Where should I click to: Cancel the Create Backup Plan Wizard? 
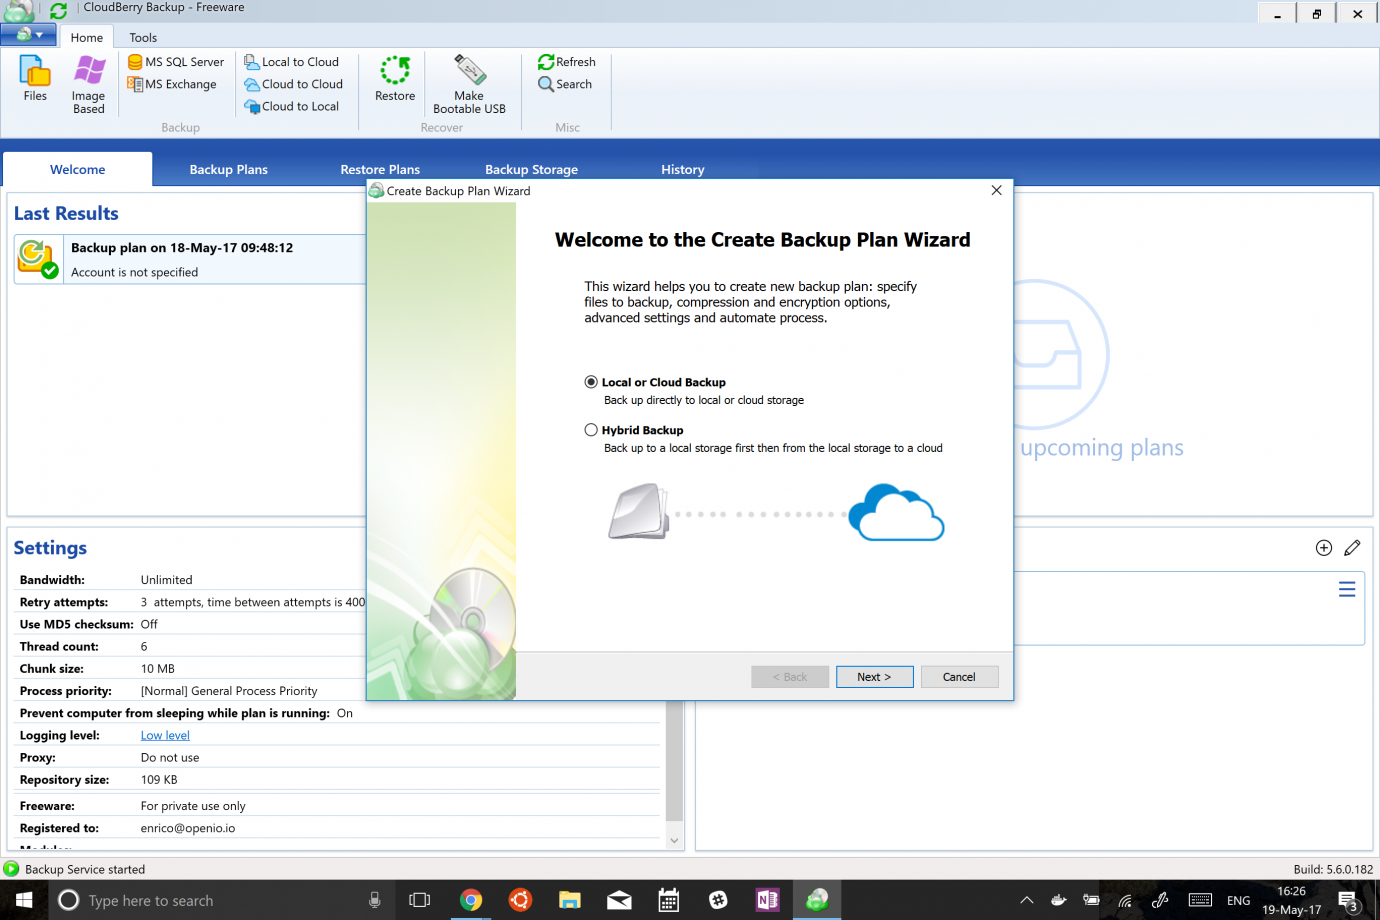[x=959, y=677]
